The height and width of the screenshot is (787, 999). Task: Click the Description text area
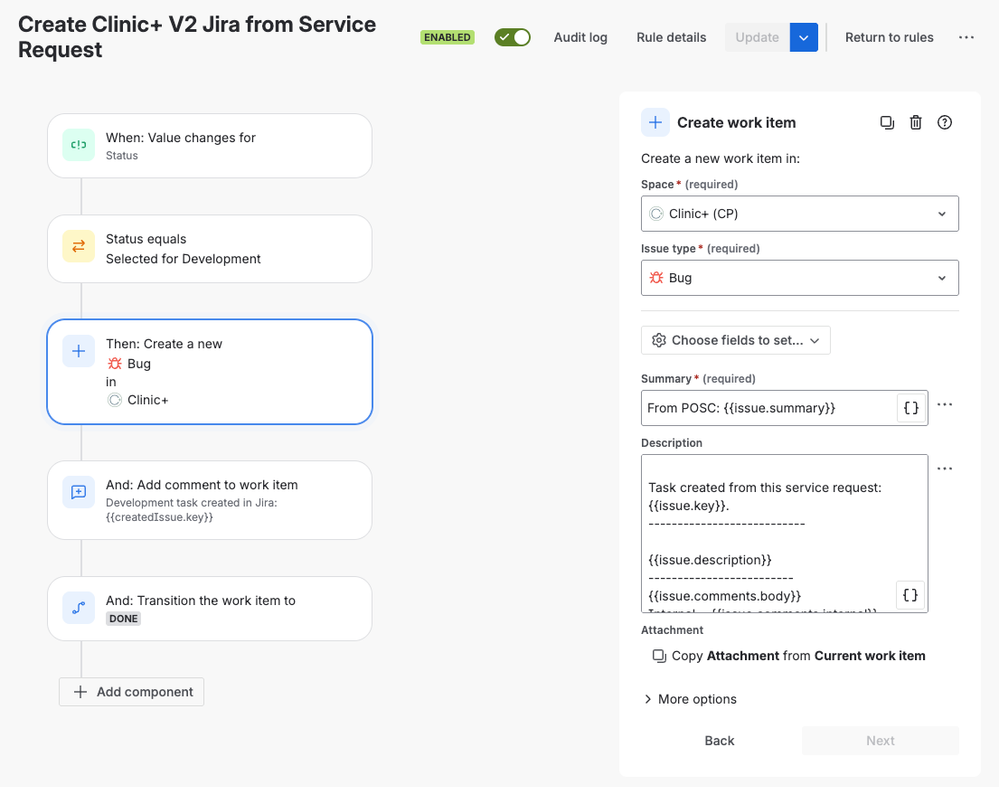(784, 533)
